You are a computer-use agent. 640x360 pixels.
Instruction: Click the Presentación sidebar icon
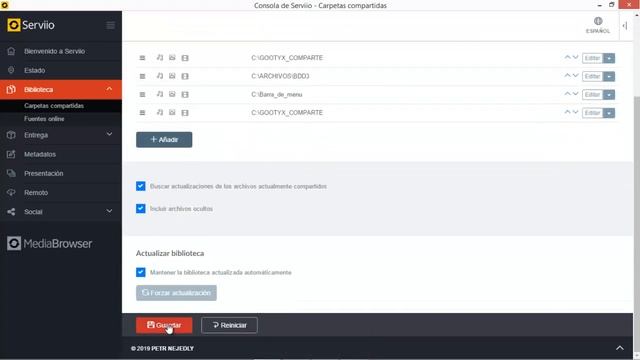coord(11,173)
